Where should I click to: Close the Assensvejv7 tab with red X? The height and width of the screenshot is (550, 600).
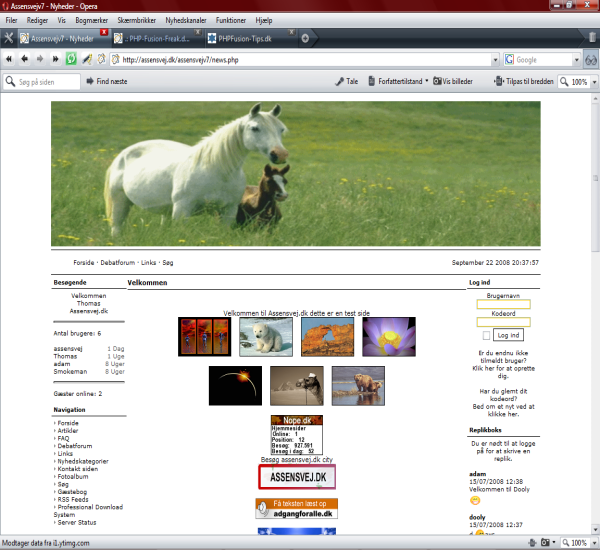click(104, 33)
